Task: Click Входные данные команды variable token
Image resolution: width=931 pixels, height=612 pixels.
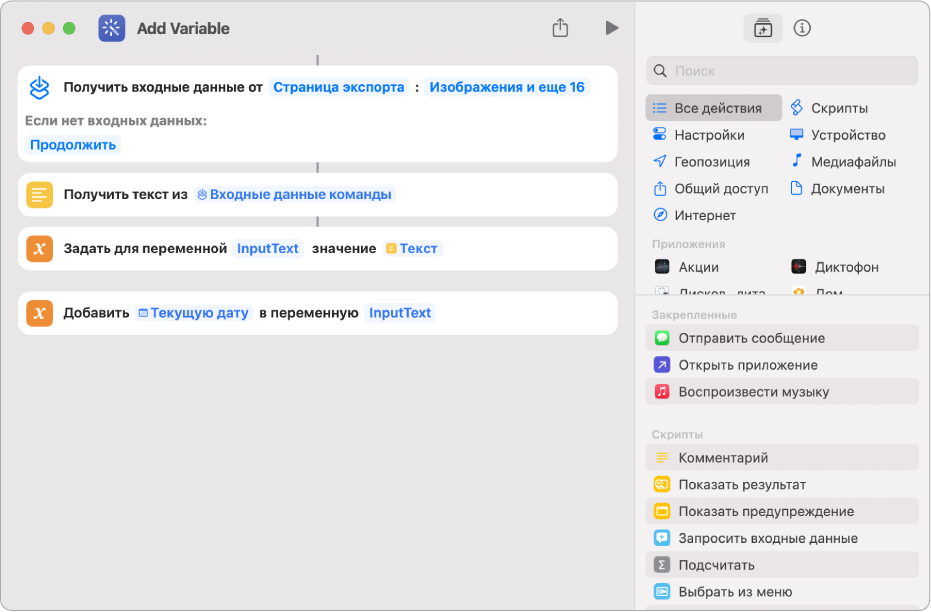Action: point(295,195)
